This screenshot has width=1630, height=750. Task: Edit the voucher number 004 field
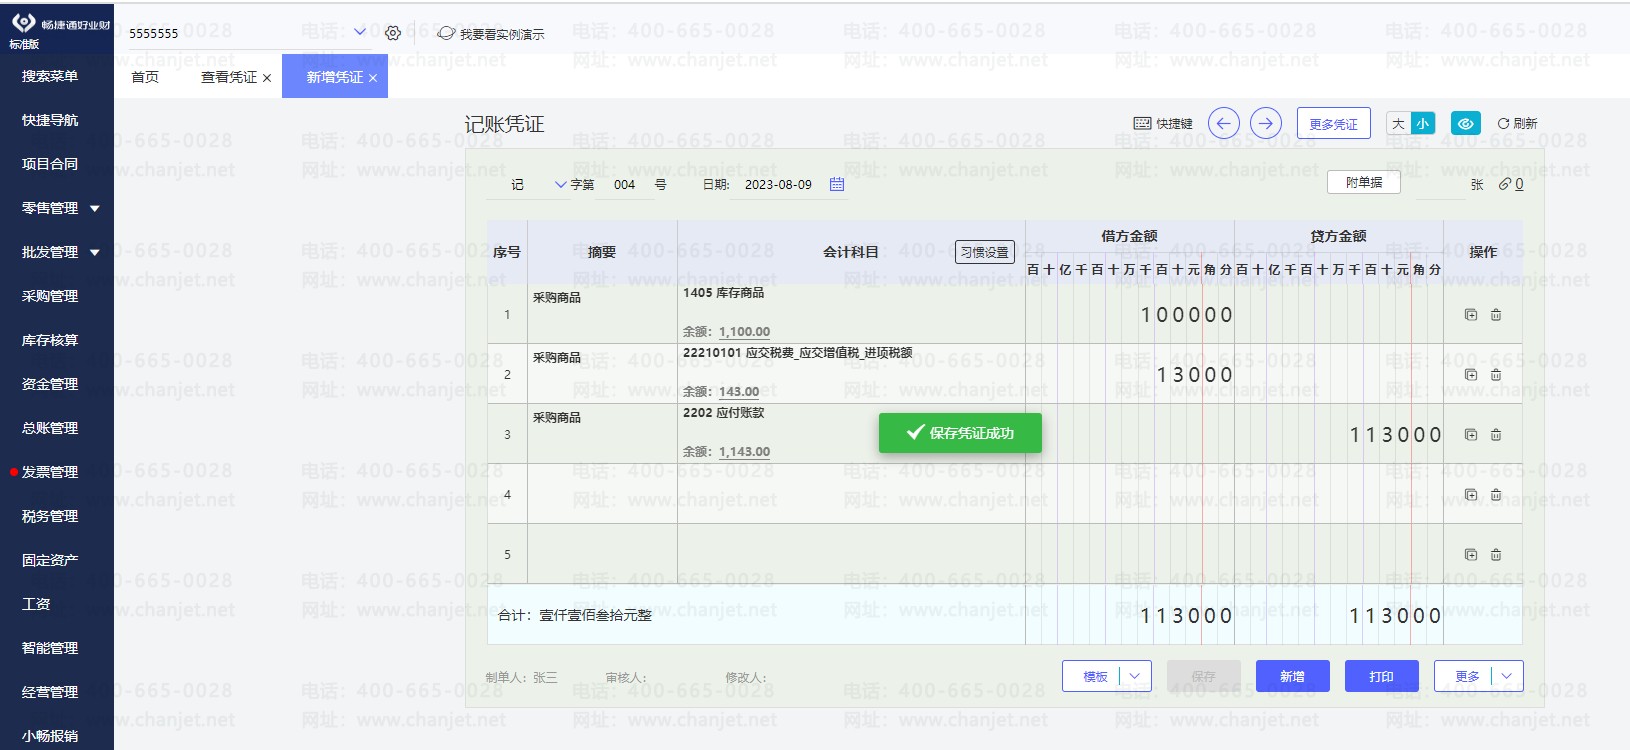(625, 185)
